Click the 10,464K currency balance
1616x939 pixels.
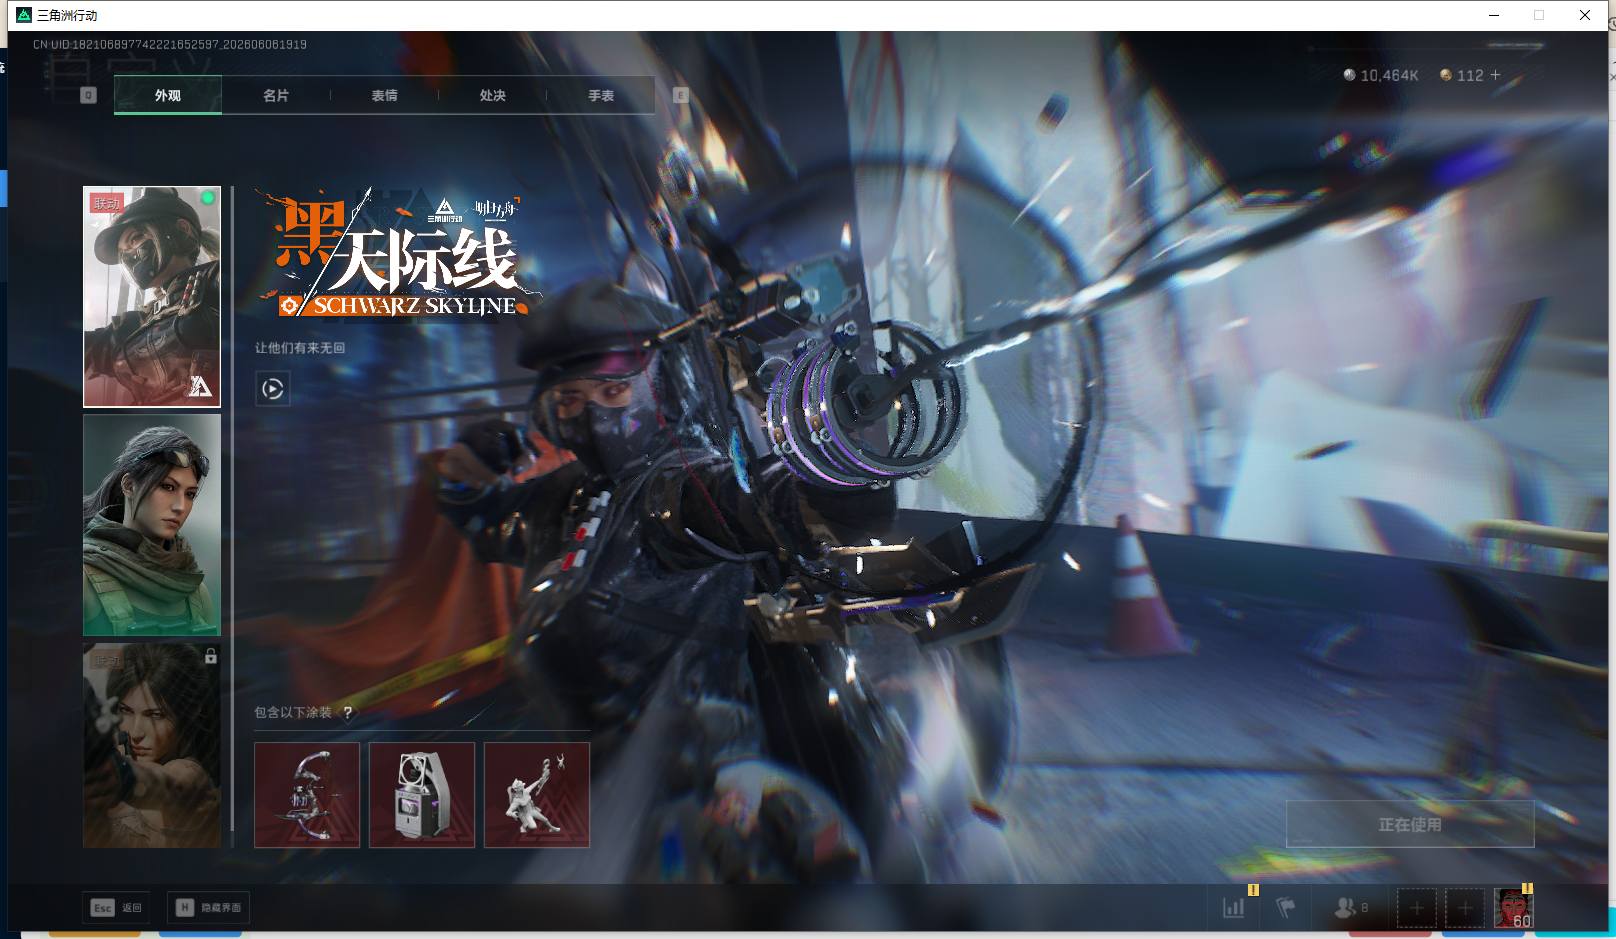[1389, 75]
